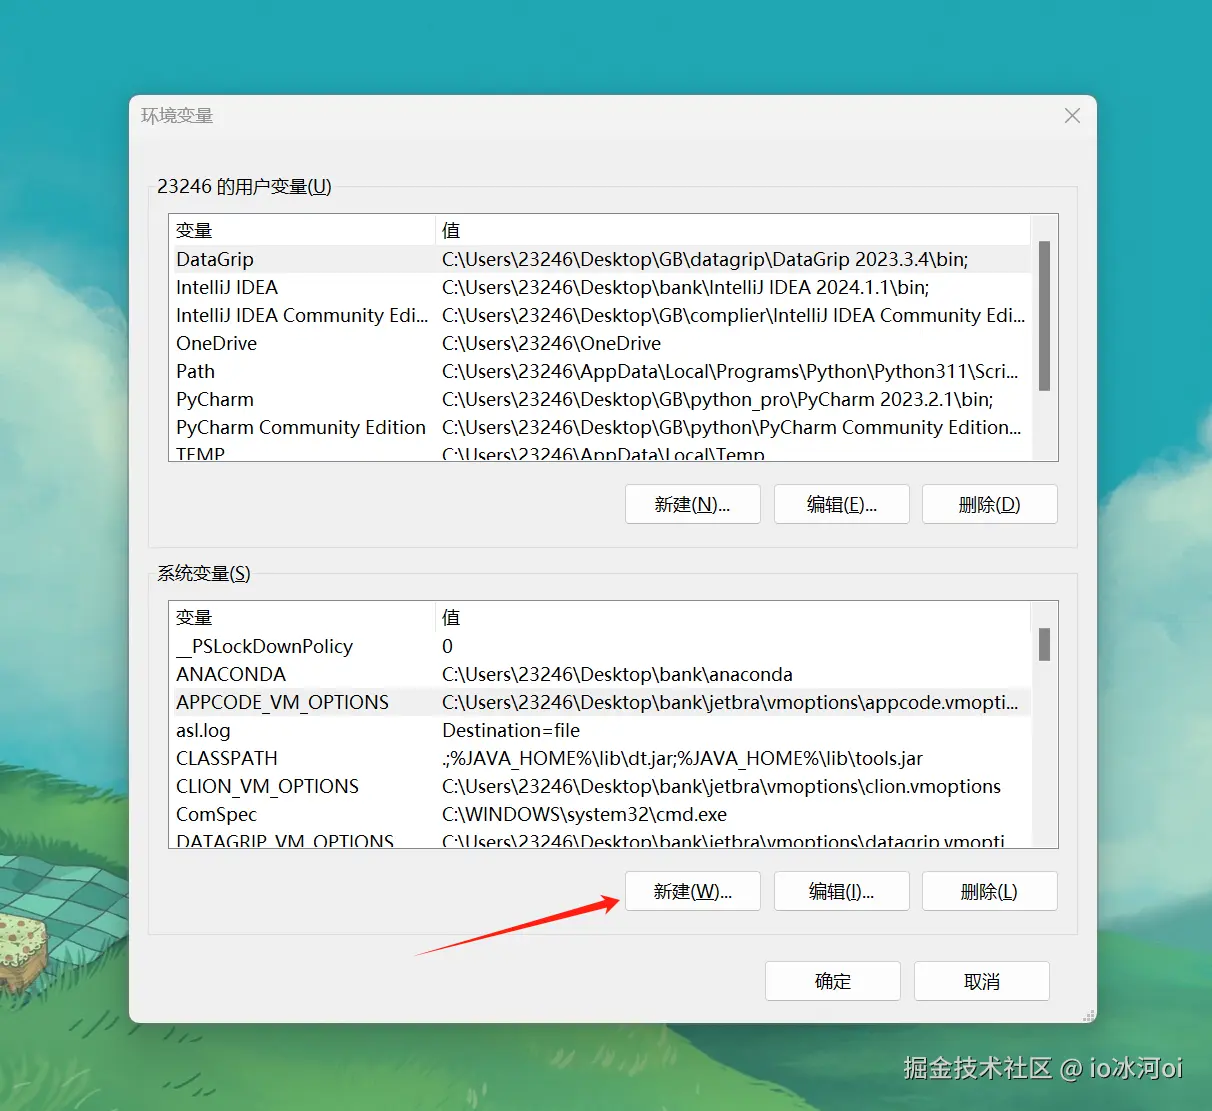
Task: Click 新建(N)... button for user variables
Action: click(693, 504)
